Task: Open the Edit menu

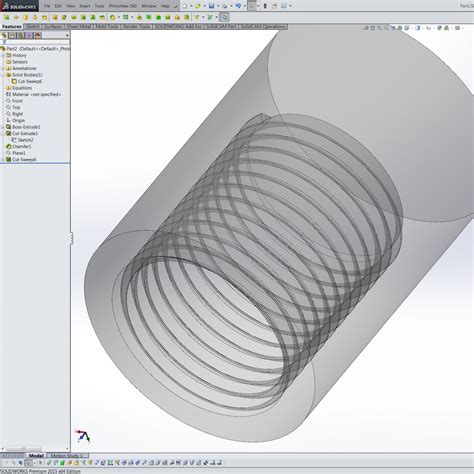Action: 58,6
